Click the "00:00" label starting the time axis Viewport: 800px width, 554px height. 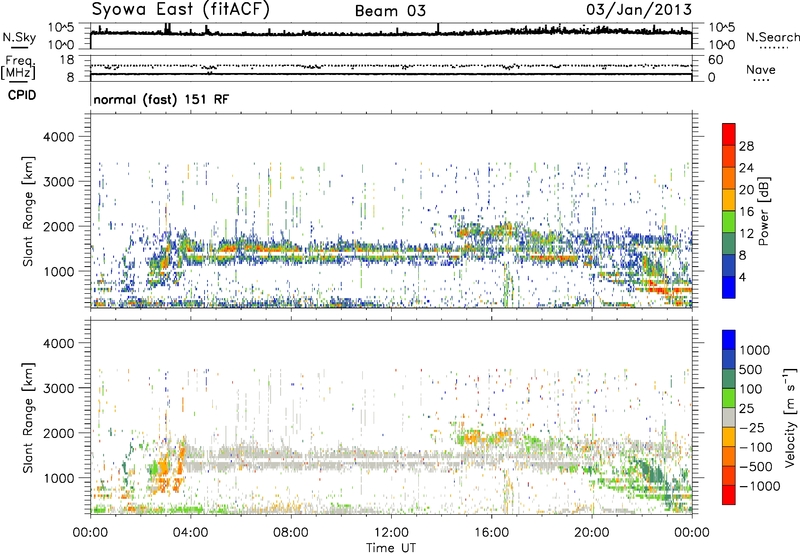click(90, 533)
